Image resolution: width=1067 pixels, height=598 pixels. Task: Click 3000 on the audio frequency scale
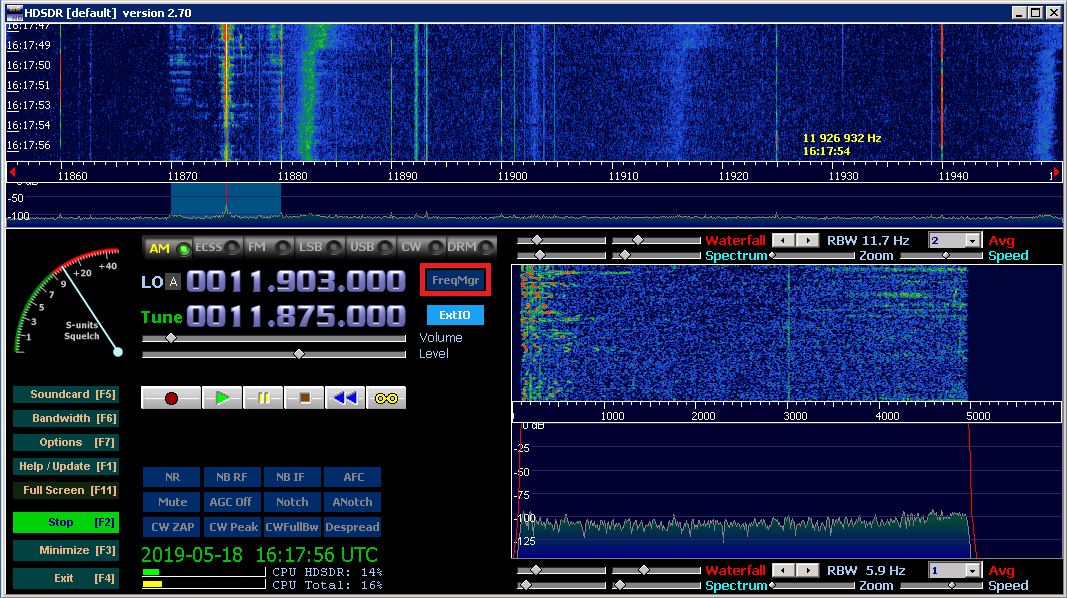795,416
